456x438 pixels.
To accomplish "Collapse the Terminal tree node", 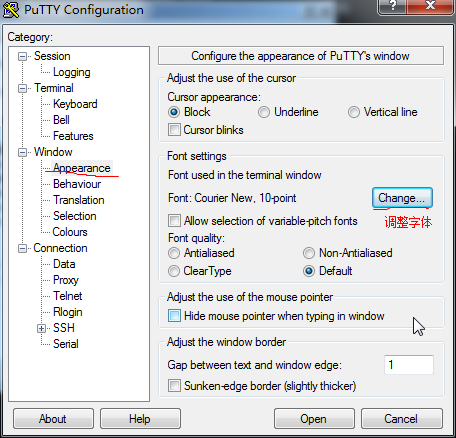I will 22,88.
